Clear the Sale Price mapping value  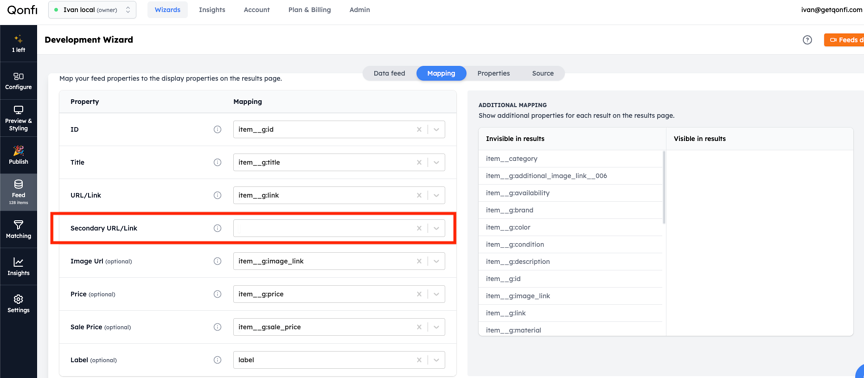point(419,327)
